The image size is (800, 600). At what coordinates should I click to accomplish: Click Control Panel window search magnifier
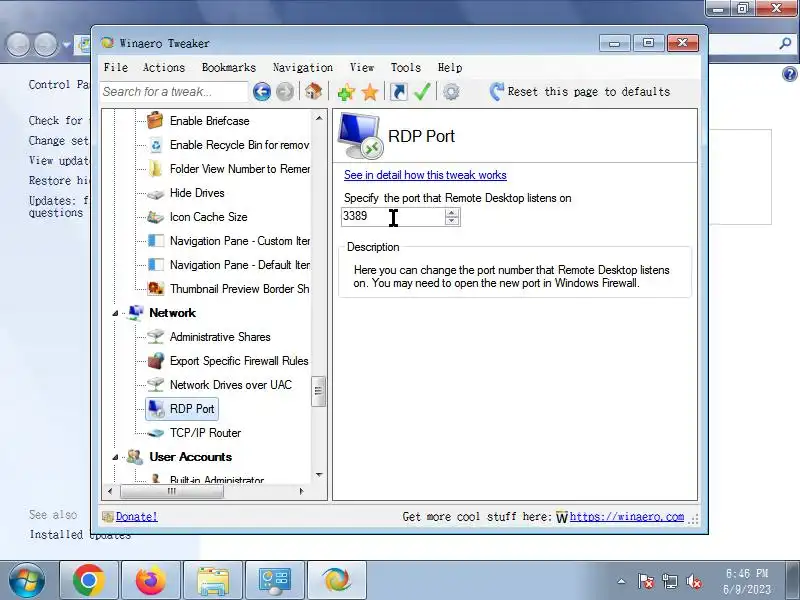tap(785, 44)
